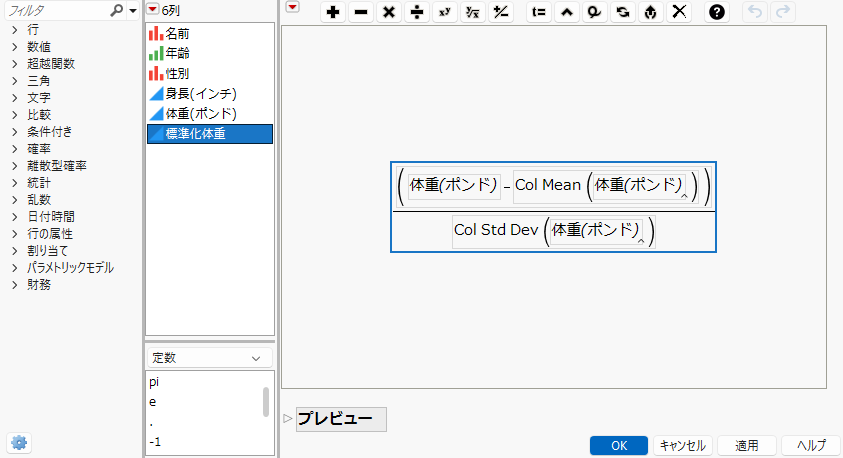Expand the 確率 function category
Image resolution: width=843 pixels, height=458 pixels.
pyautogui.click(x=15, y=149)
